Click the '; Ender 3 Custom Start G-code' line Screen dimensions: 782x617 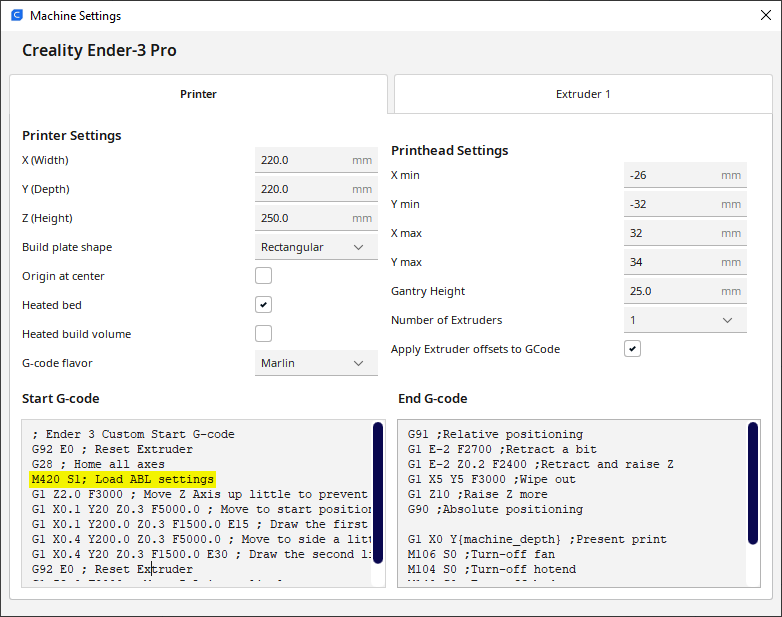pos(133,434)
